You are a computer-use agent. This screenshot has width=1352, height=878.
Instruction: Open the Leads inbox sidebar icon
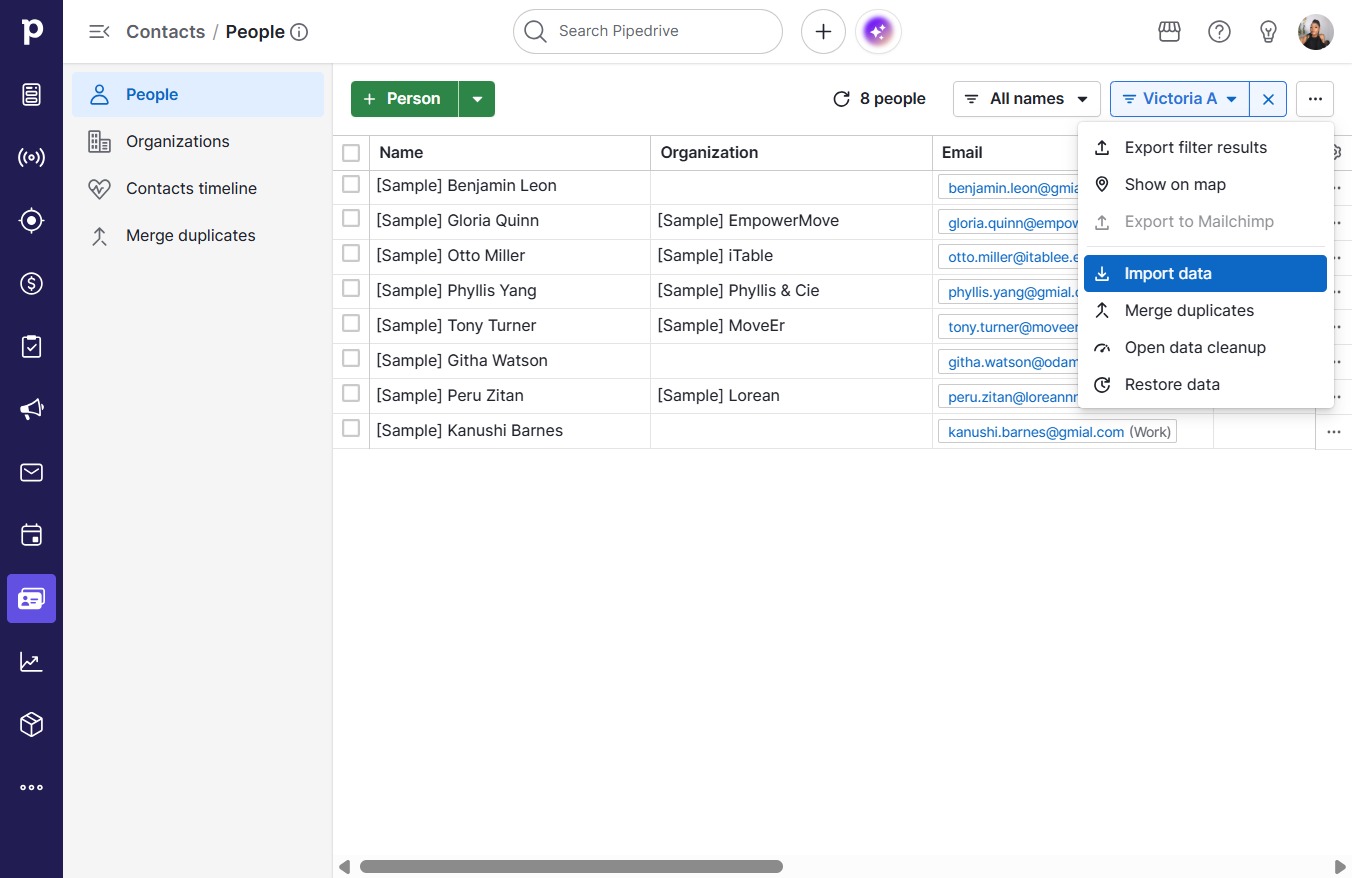(31, 94)
